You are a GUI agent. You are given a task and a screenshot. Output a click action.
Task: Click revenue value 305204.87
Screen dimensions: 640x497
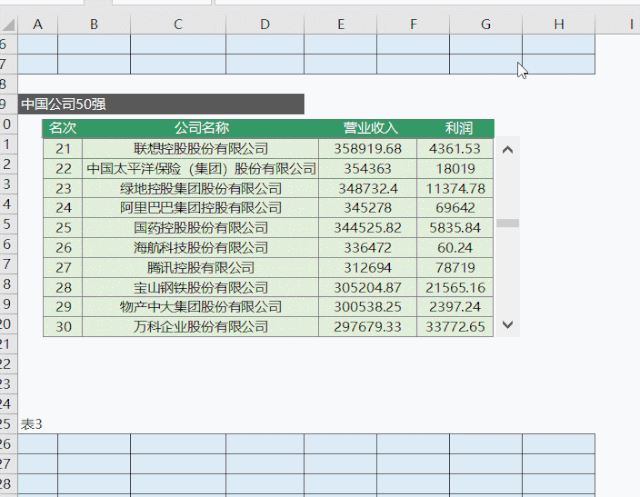(368, 288)
